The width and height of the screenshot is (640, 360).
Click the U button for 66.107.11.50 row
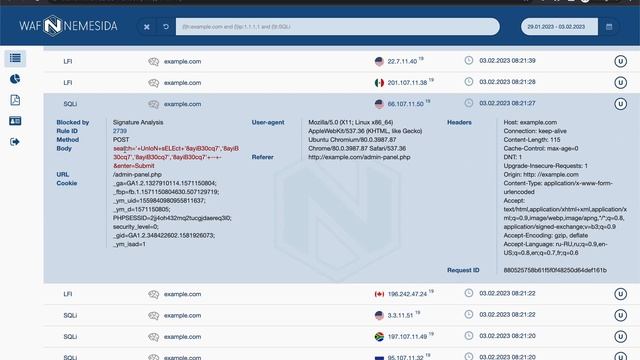pos(620,104)
